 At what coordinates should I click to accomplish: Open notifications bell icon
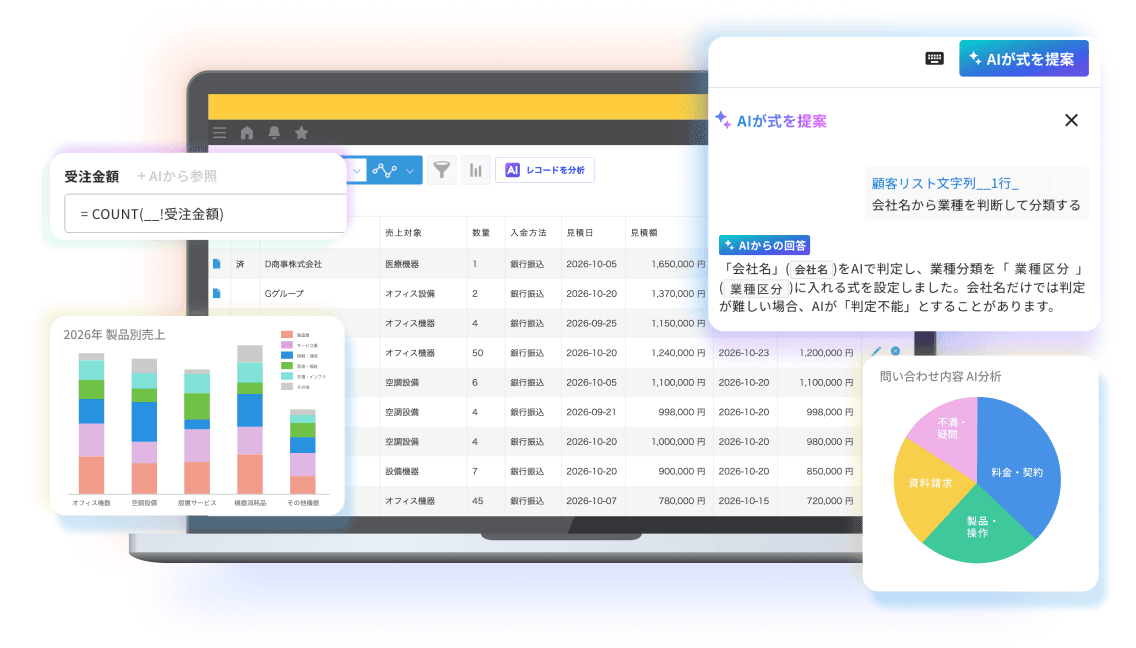pyautogui.click(x=274, y=133)
